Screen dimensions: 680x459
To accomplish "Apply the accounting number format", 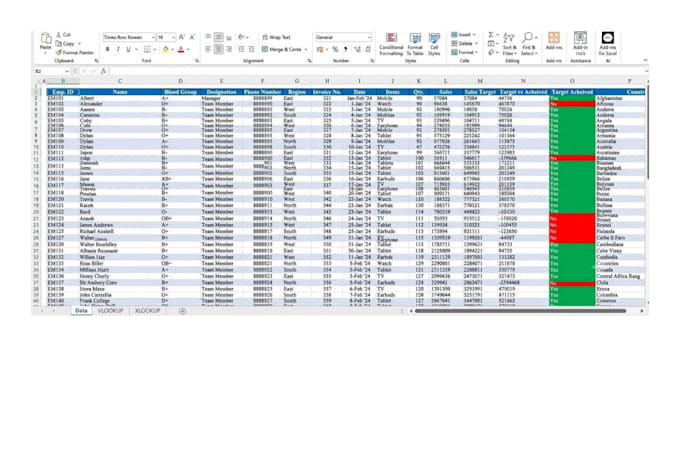I will point(320,49).
